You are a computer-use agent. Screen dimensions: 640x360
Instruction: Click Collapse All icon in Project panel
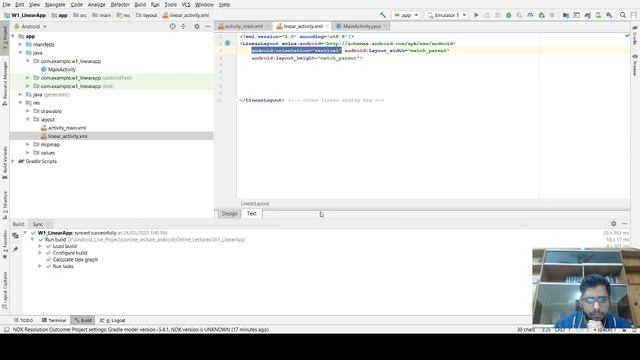pos(183,26)
